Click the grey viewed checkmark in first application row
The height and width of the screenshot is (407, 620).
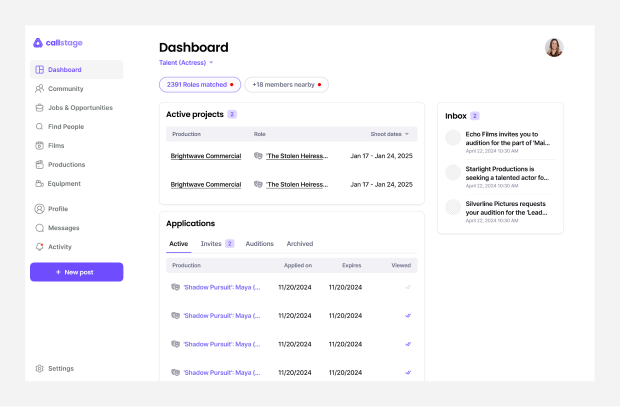click(x=408, y=287)
